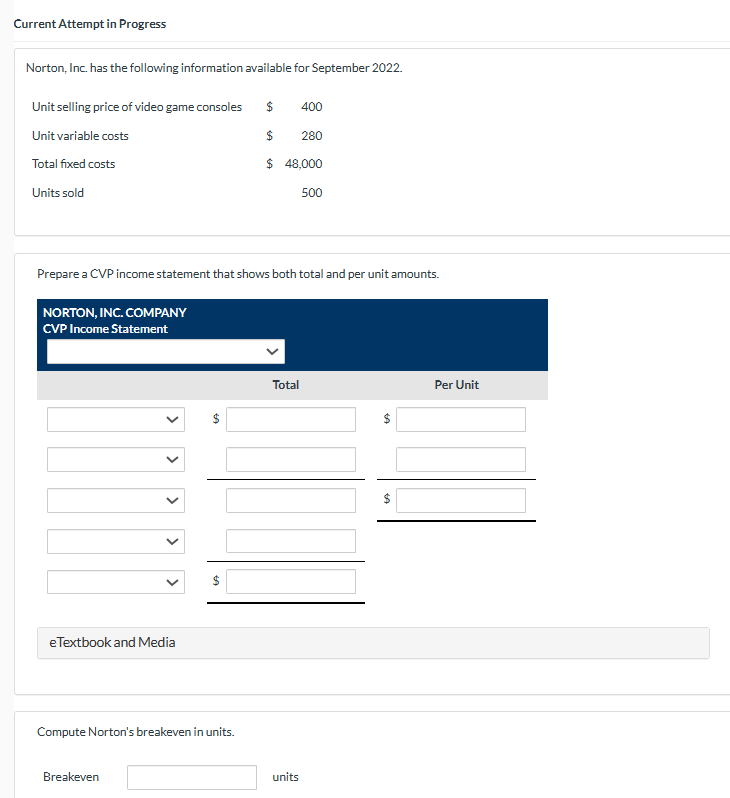This screenshot has height=798, width=730.
Task: Click second row Per Unit amount field
Action: coord(461,460)
